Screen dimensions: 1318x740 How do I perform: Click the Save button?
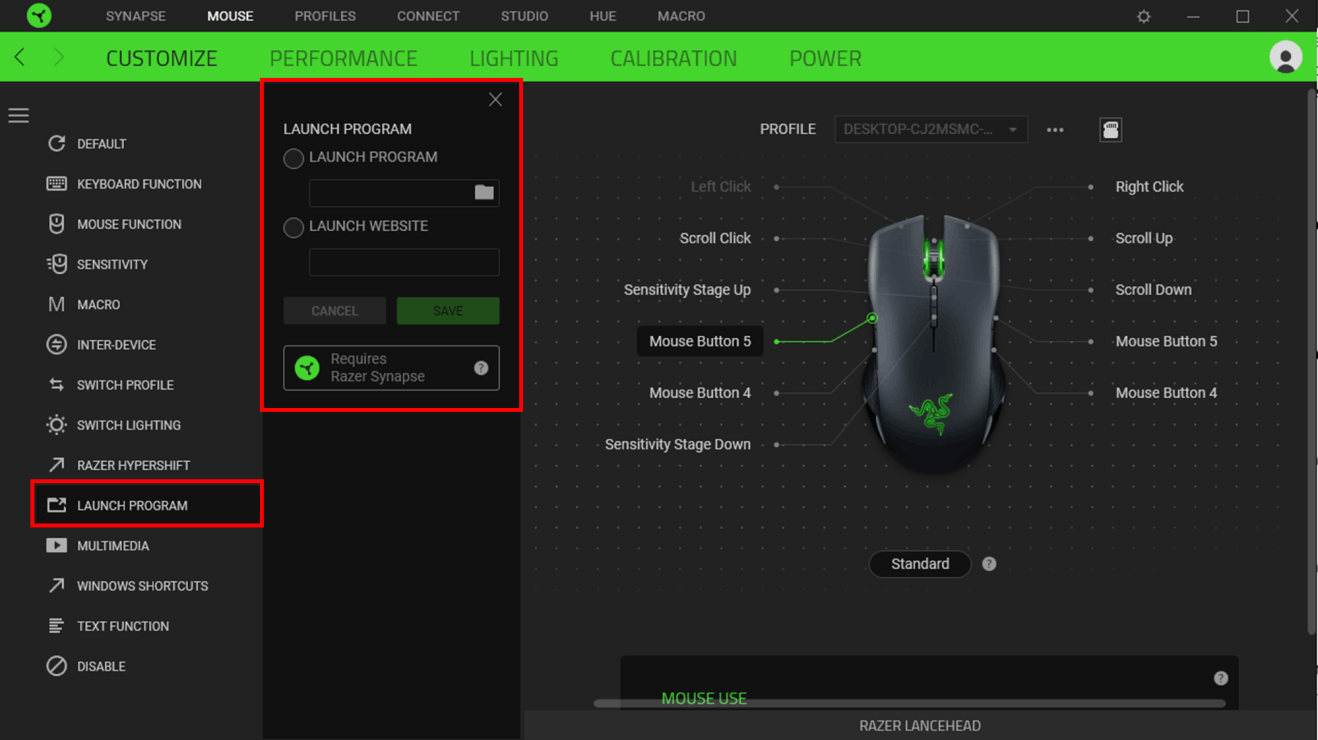(x=448, y=311)
